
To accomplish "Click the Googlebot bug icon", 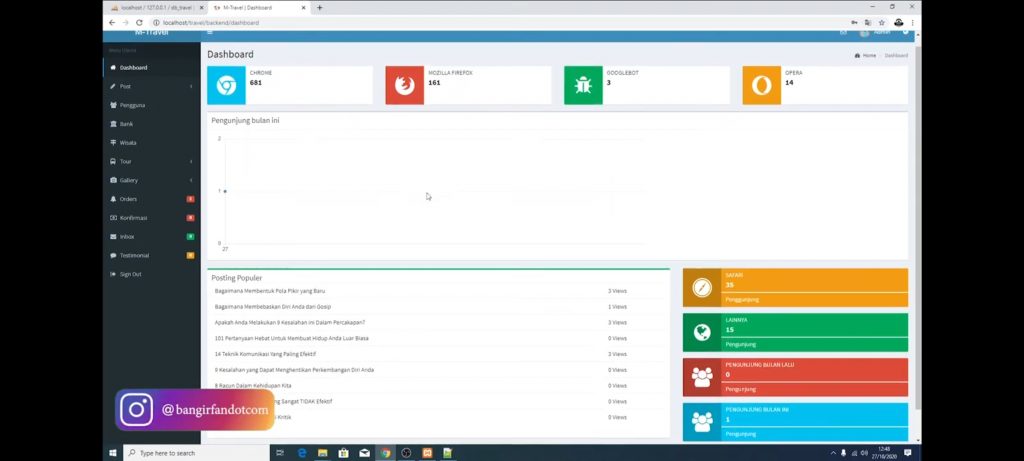I will pyautogui.click(x=583, y=86).
